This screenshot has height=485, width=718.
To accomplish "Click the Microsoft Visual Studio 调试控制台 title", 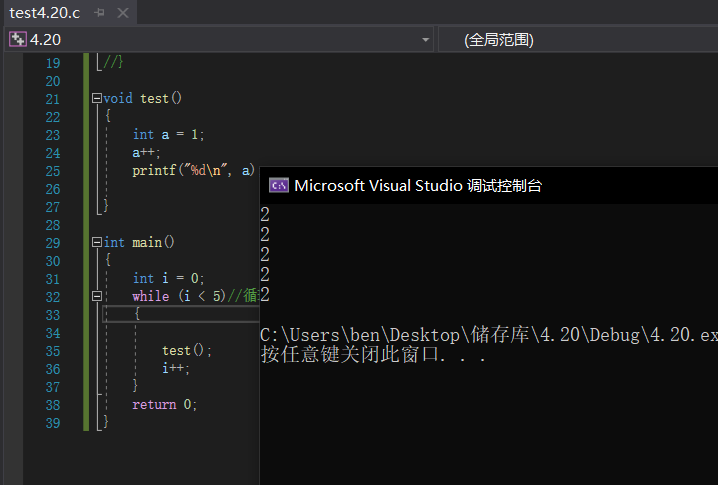I will click(x=418, y=185).
